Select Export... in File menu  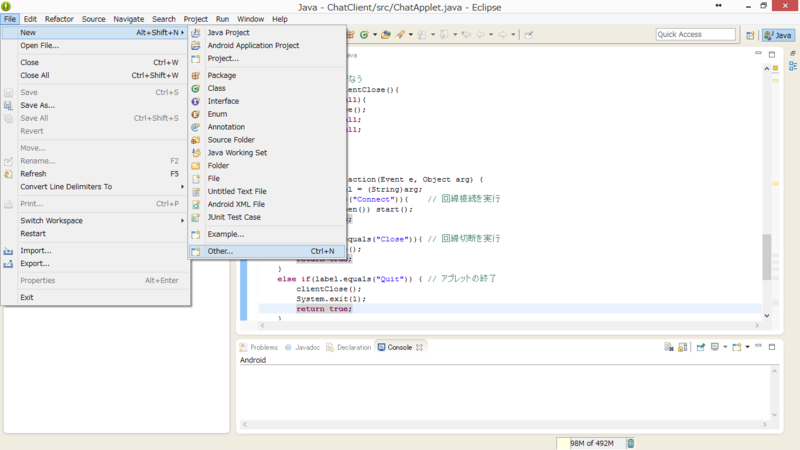pyautogui.click(x=96, y=264)
